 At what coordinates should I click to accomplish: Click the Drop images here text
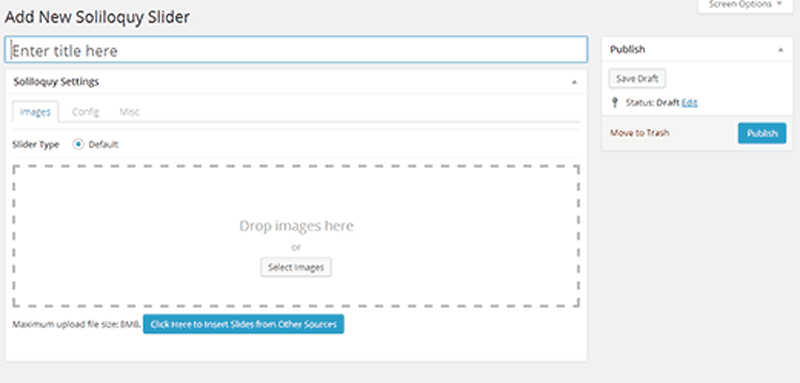click(x=296, y=225)
